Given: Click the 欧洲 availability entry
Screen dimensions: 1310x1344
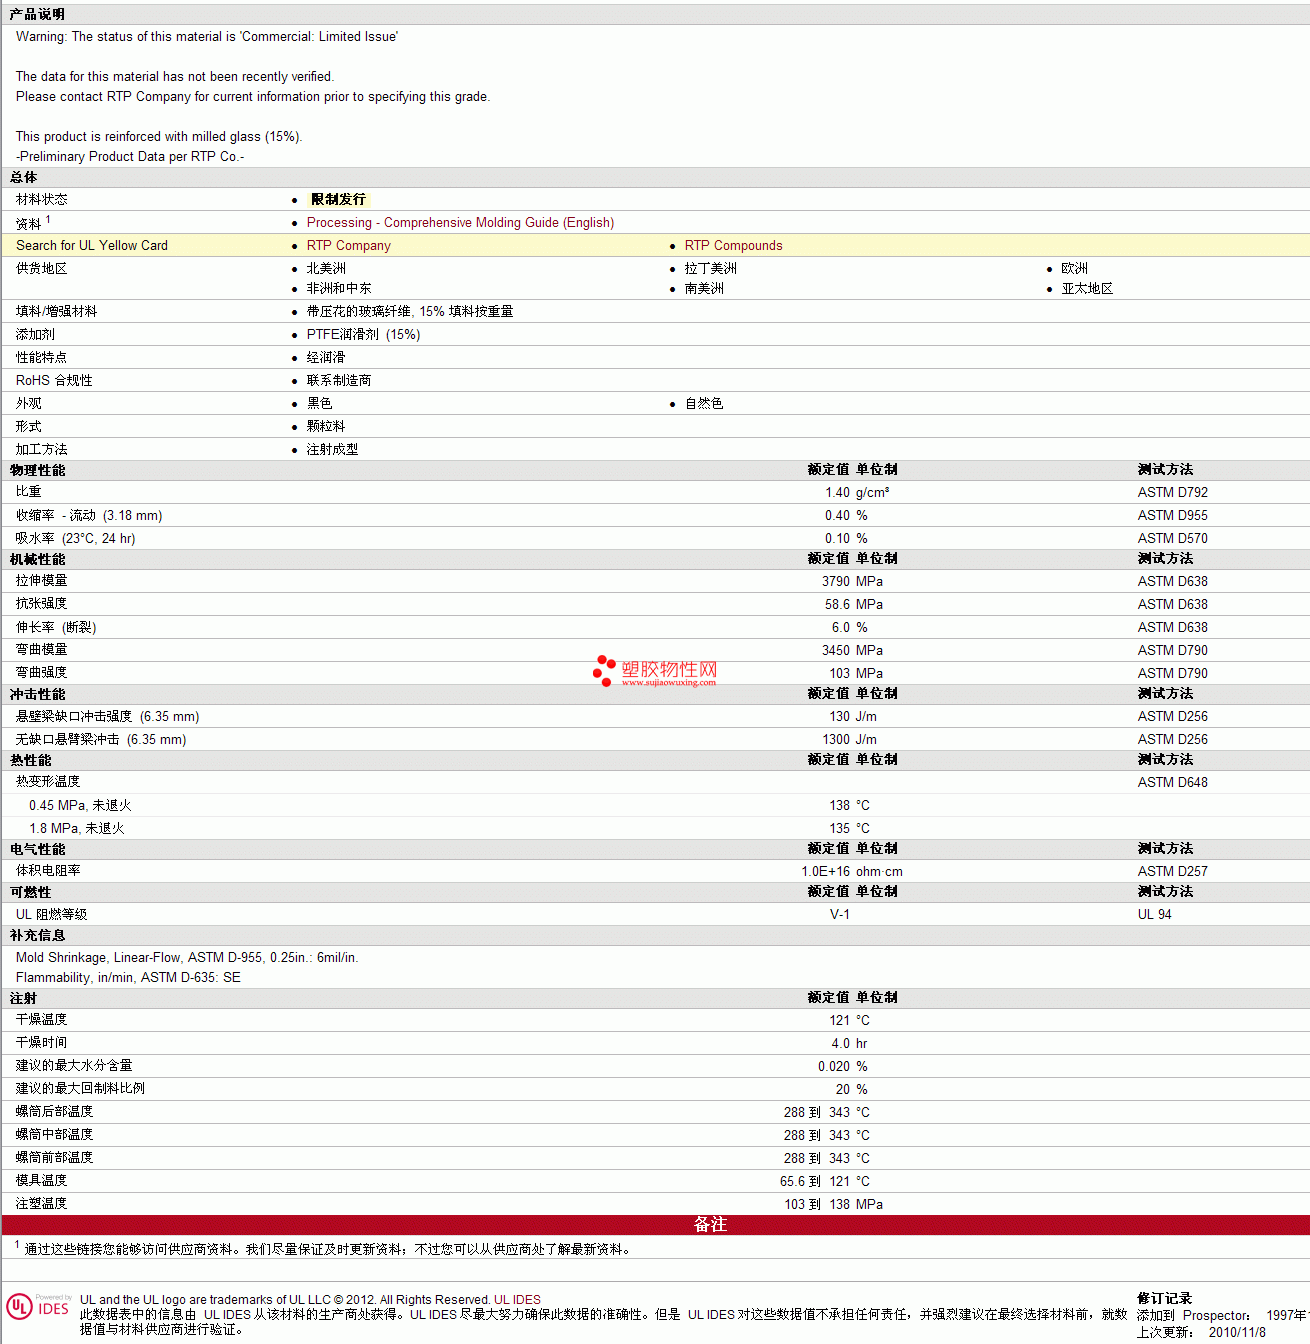Looking at the screenshot, I should (x=1075, y=269).
